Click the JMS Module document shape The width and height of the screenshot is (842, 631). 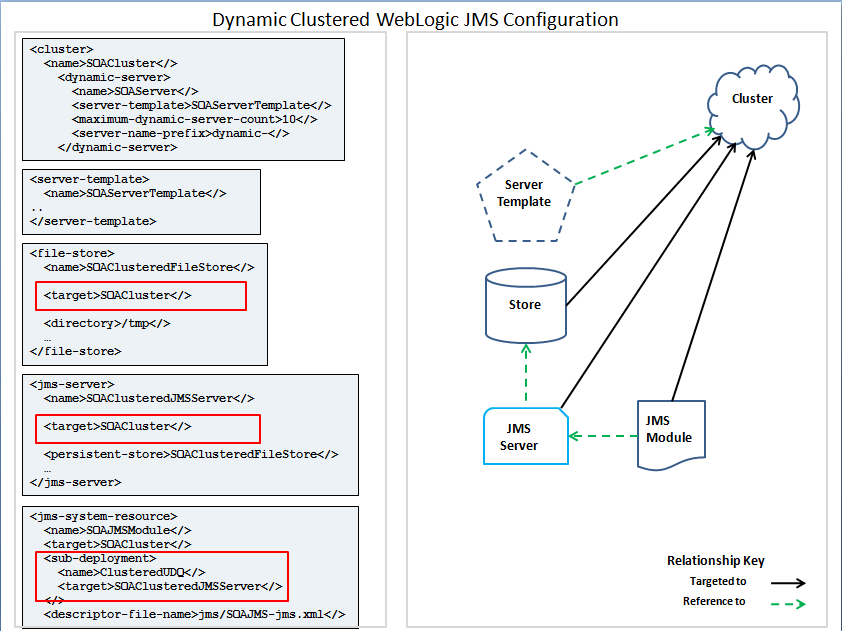point(671,435)
